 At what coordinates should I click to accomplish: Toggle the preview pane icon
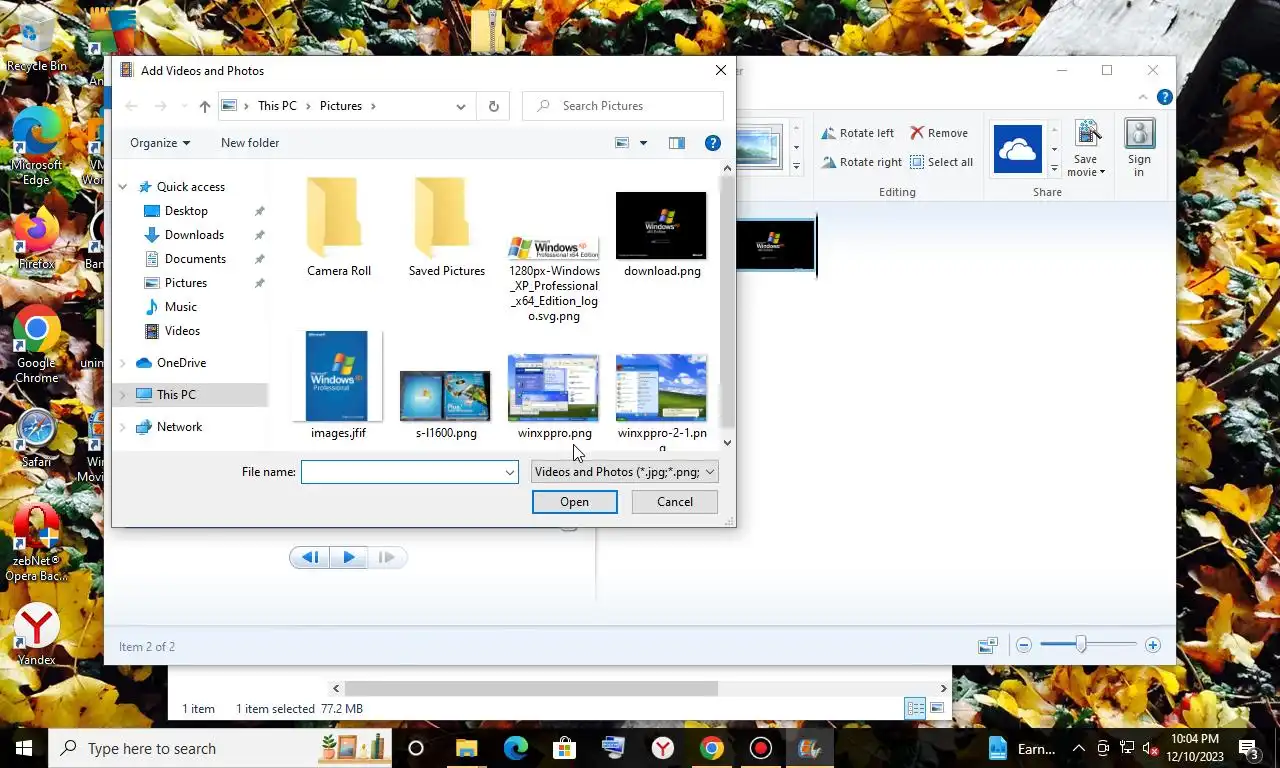tap(677, 143)
